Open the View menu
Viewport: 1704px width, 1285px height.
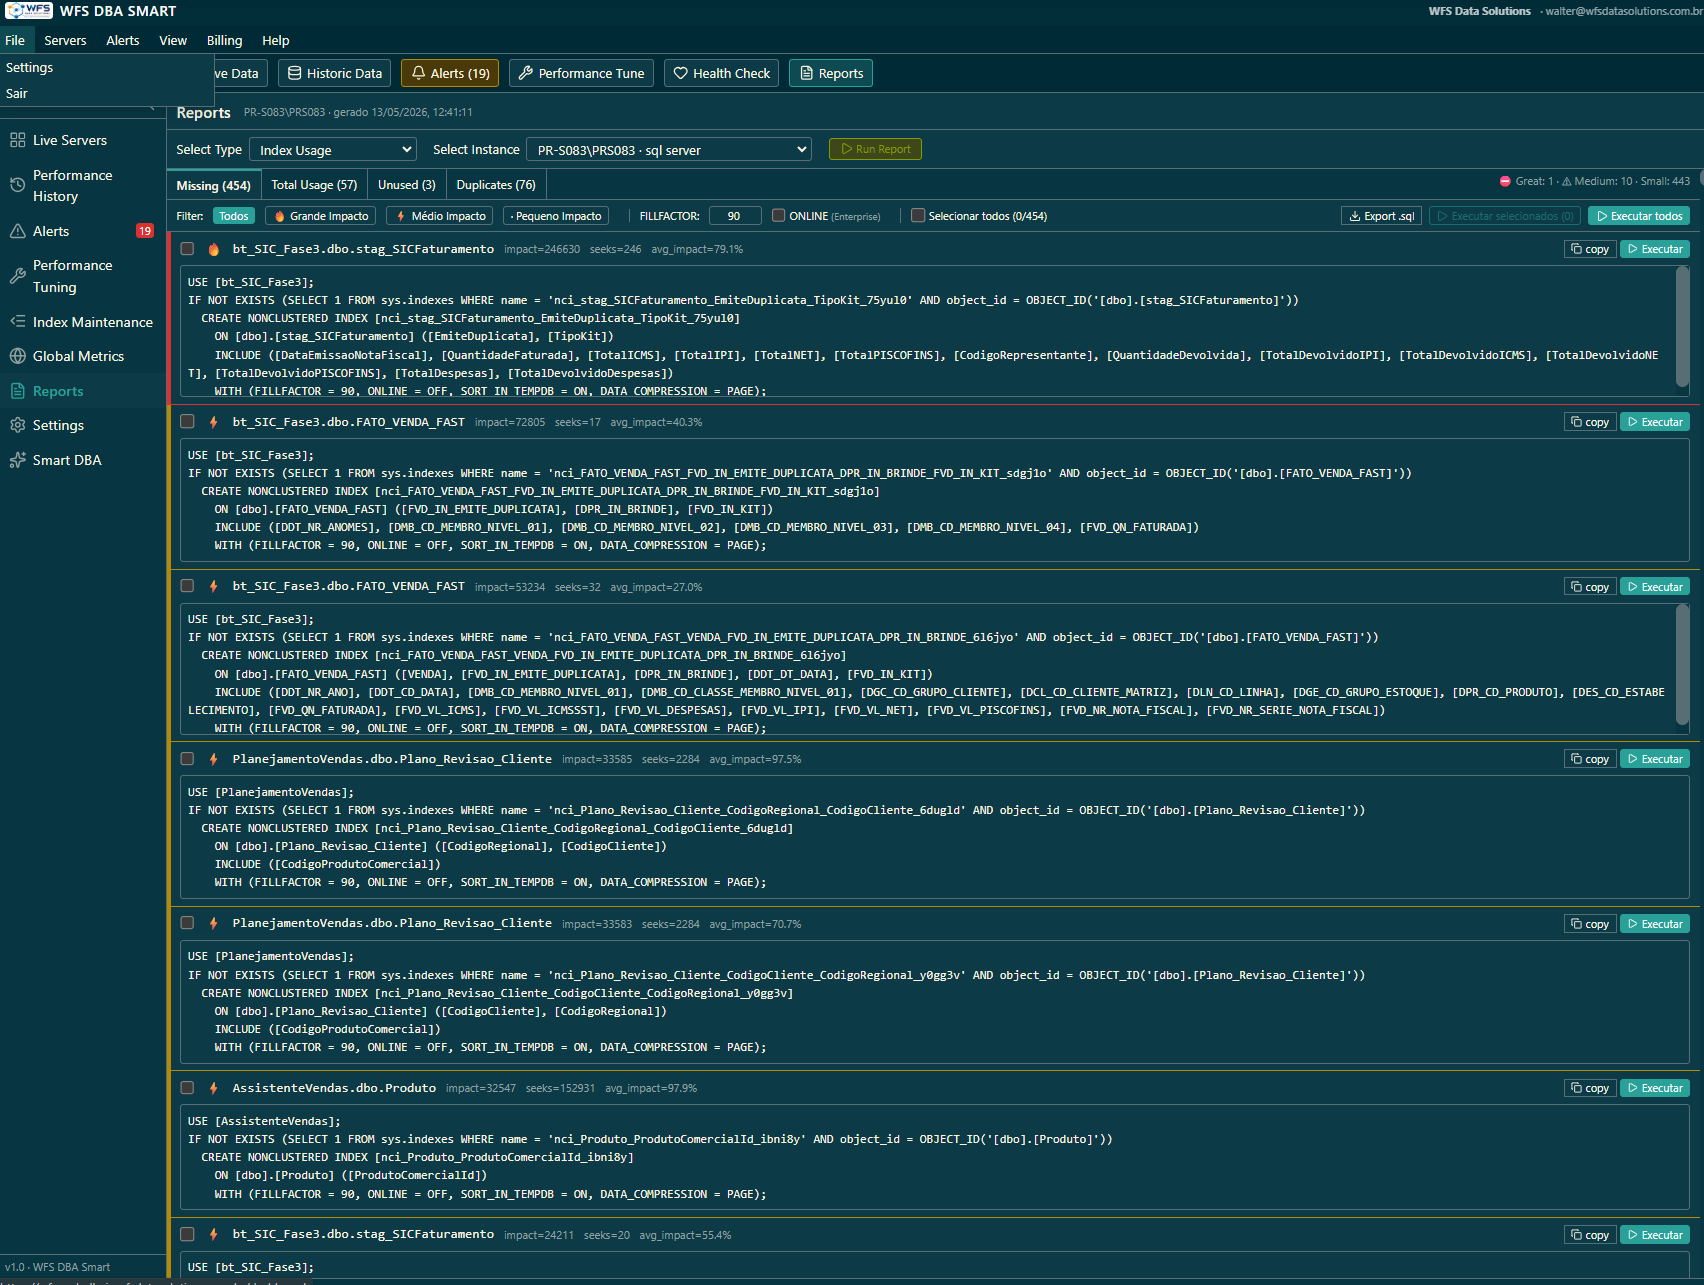tap(173, 40)
